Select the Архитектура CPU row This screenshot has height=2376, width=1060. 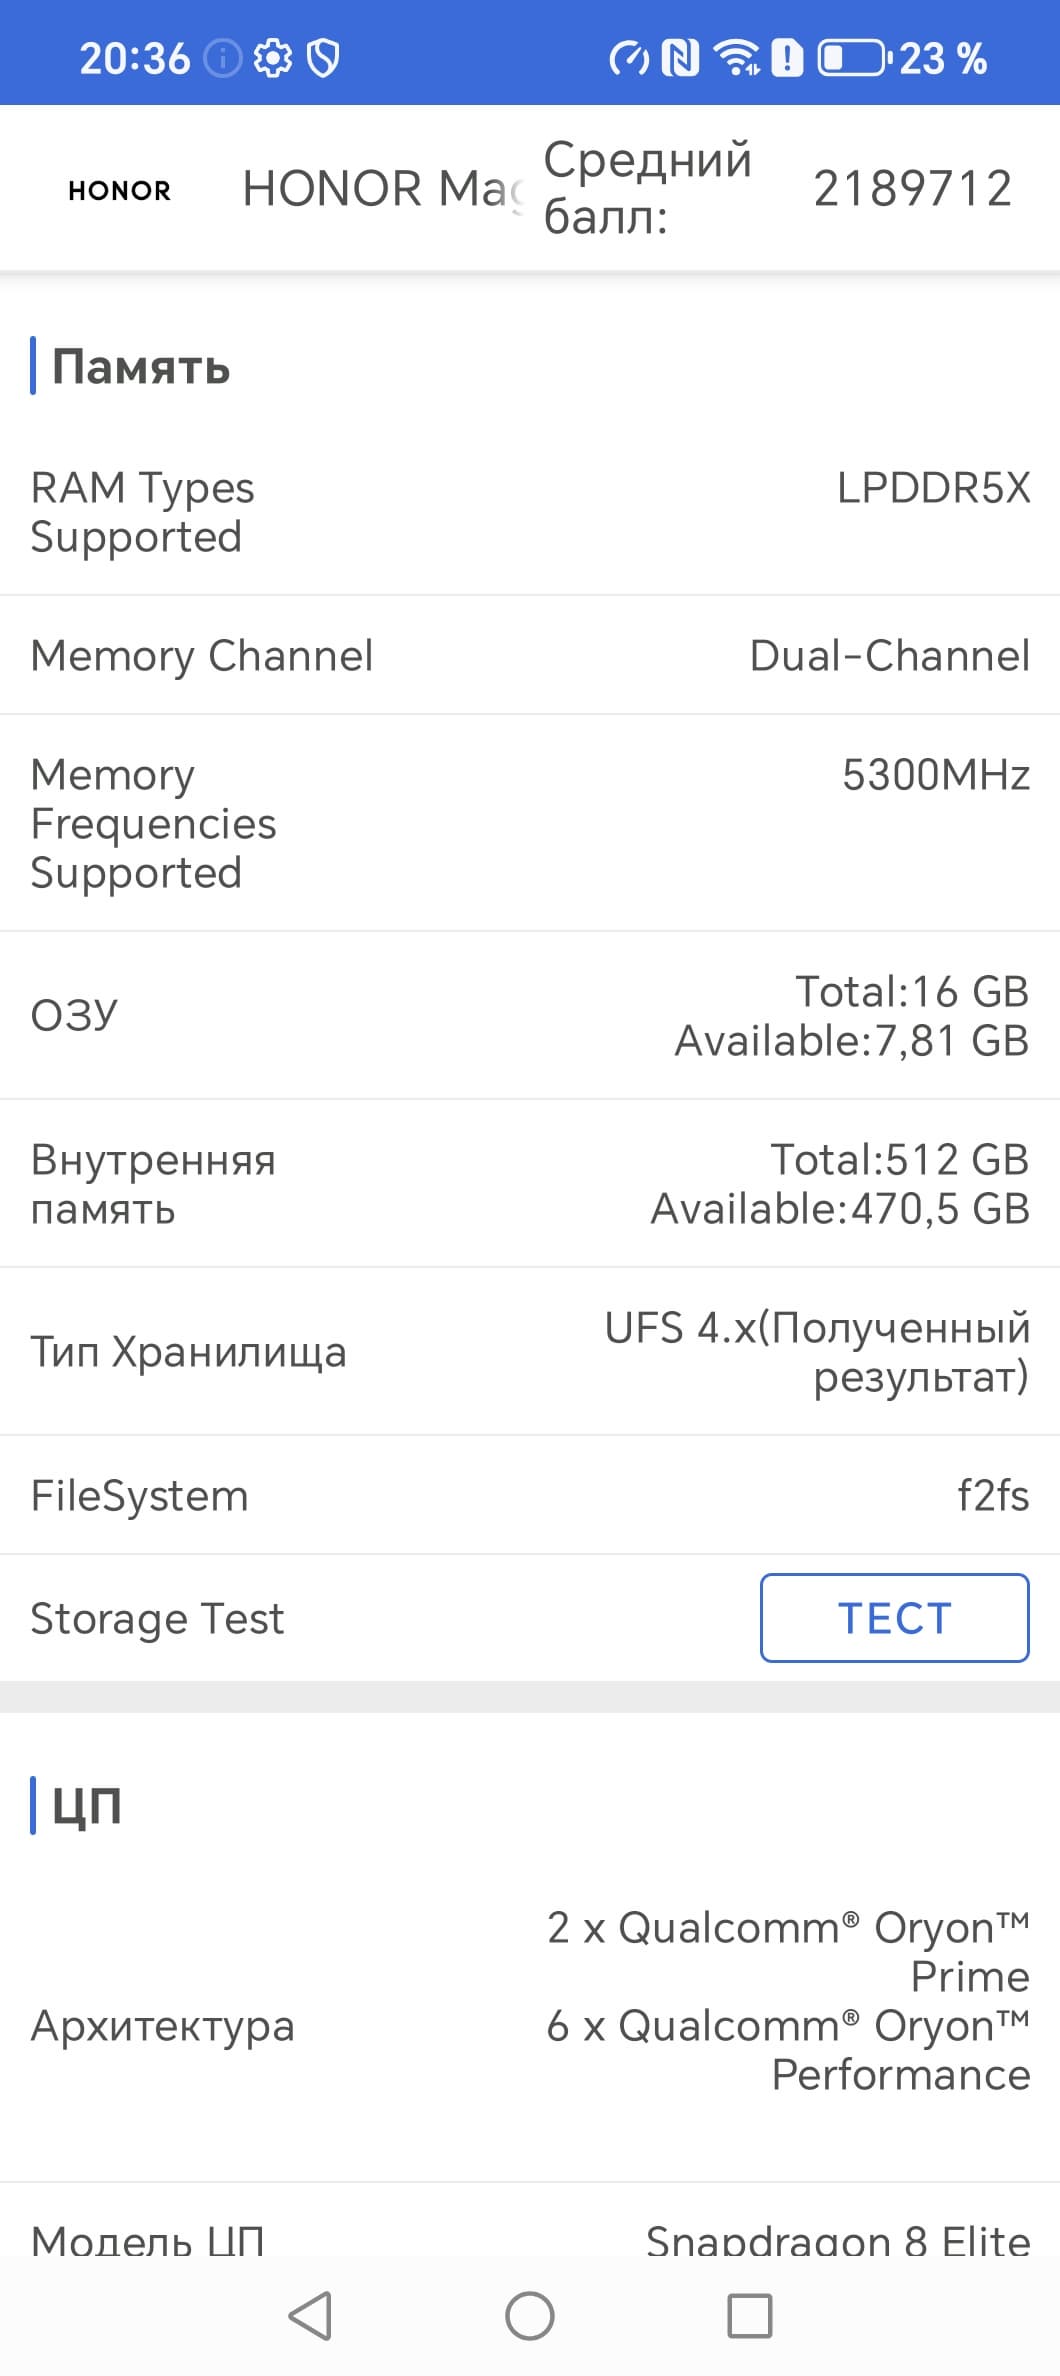530,2026
